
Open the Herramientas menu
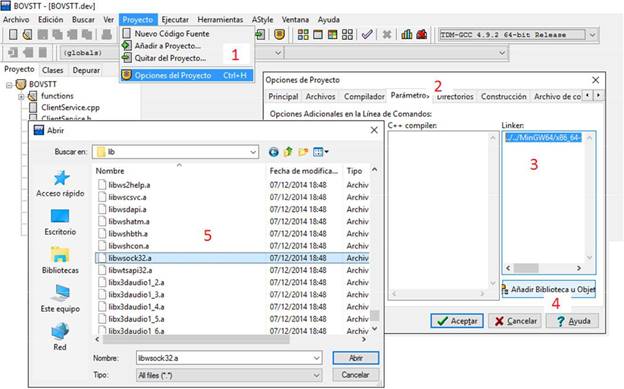click(220, 20)
